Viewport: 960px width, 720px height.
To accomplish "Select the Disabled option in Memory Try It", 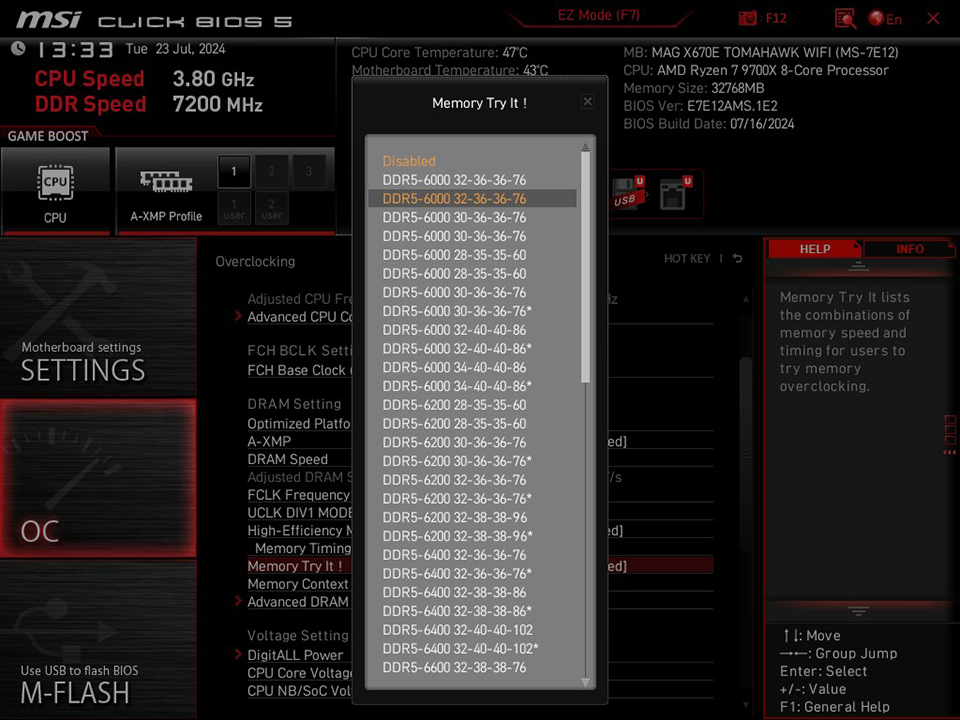I will tap(409, 161).
